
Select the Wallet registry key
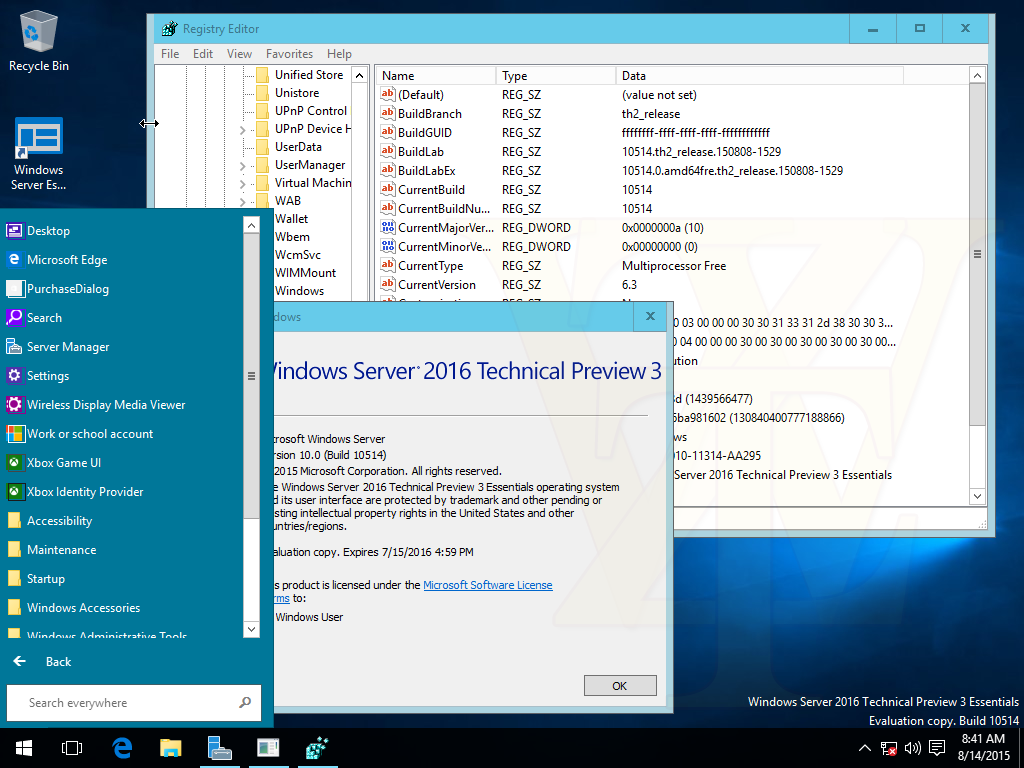(x=291, y=219)
